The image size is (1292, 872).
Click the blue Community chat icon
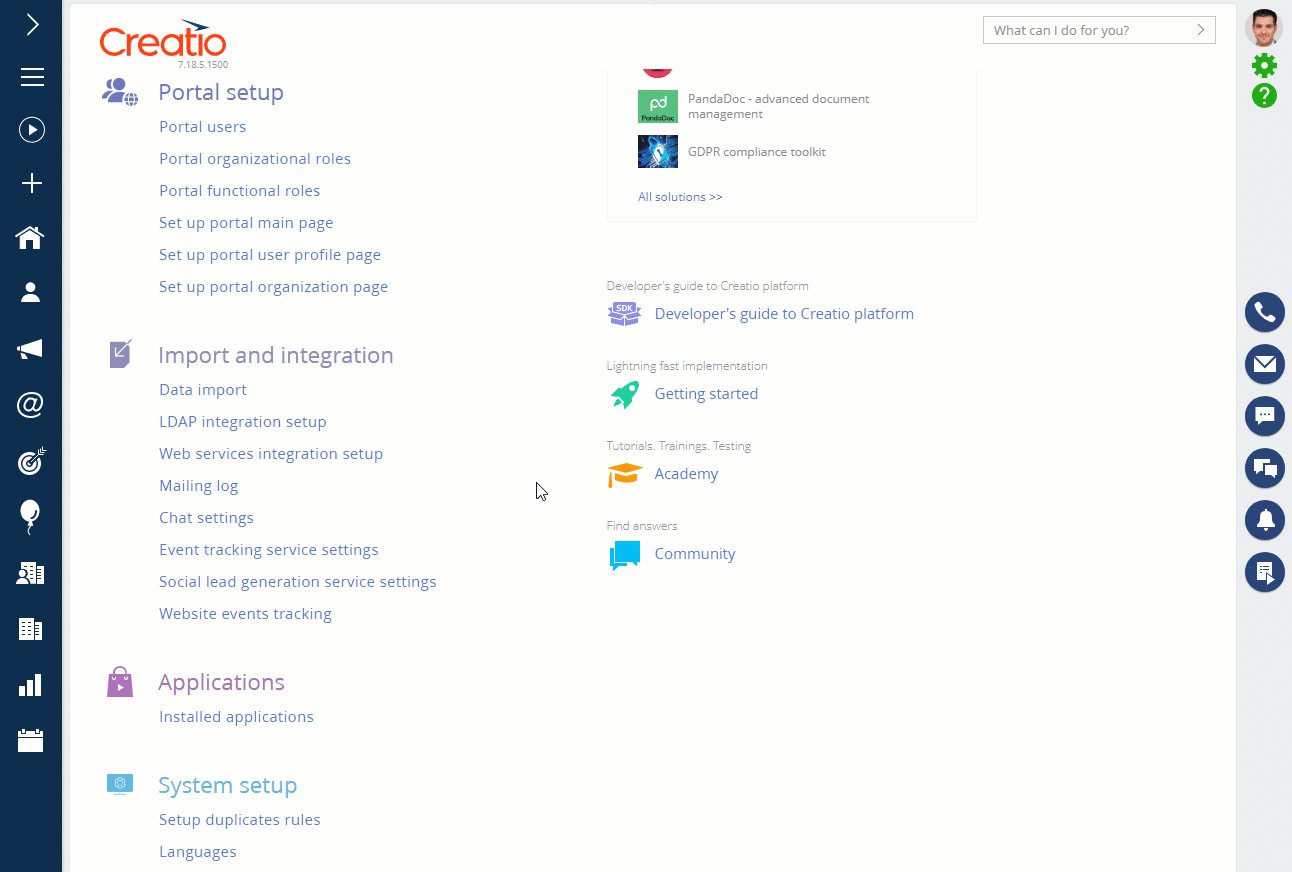(625, 555)
